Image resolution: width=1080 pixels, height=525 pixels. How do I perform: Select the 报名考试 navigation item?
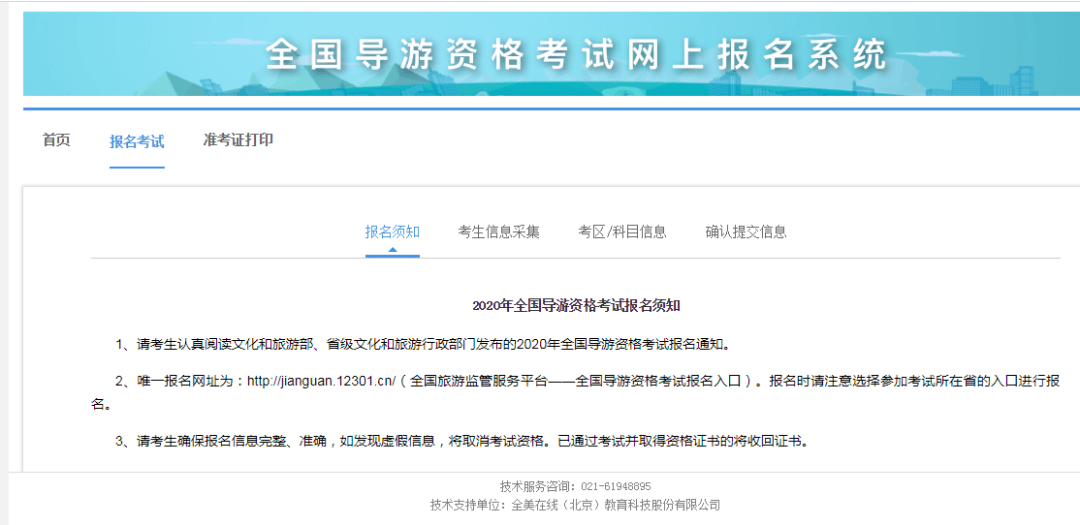(137, 142)
